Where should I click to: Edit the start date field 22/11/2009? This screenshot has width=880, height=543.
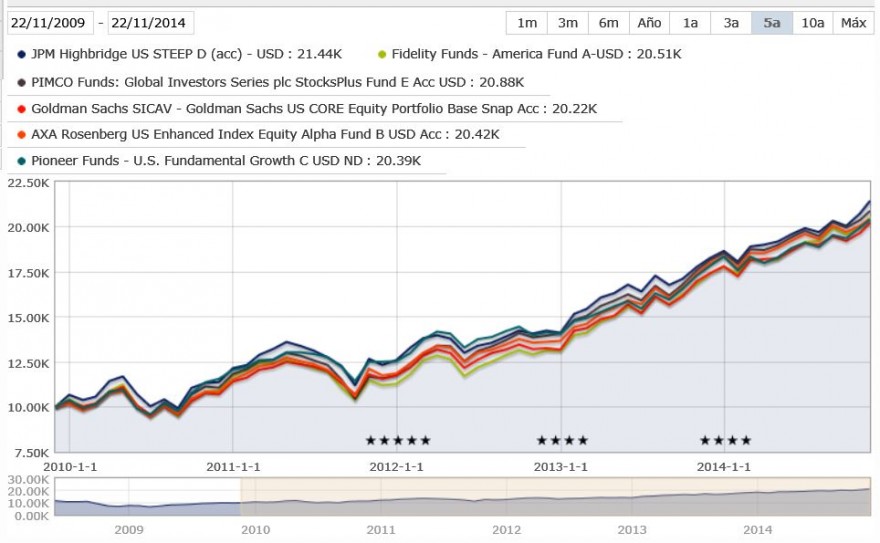[49, 23]
